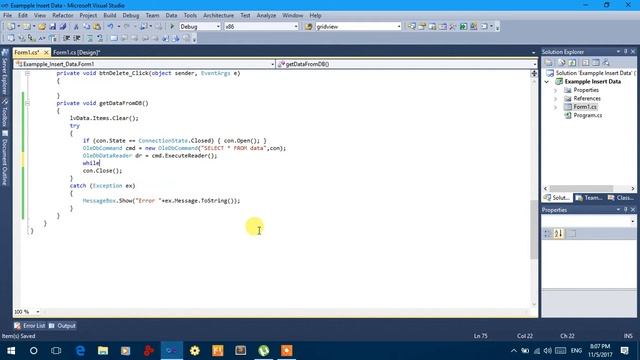Click the Refresh icon in Solution Explorer
Viewport: 640px width, 360px height.
[573, 62]
